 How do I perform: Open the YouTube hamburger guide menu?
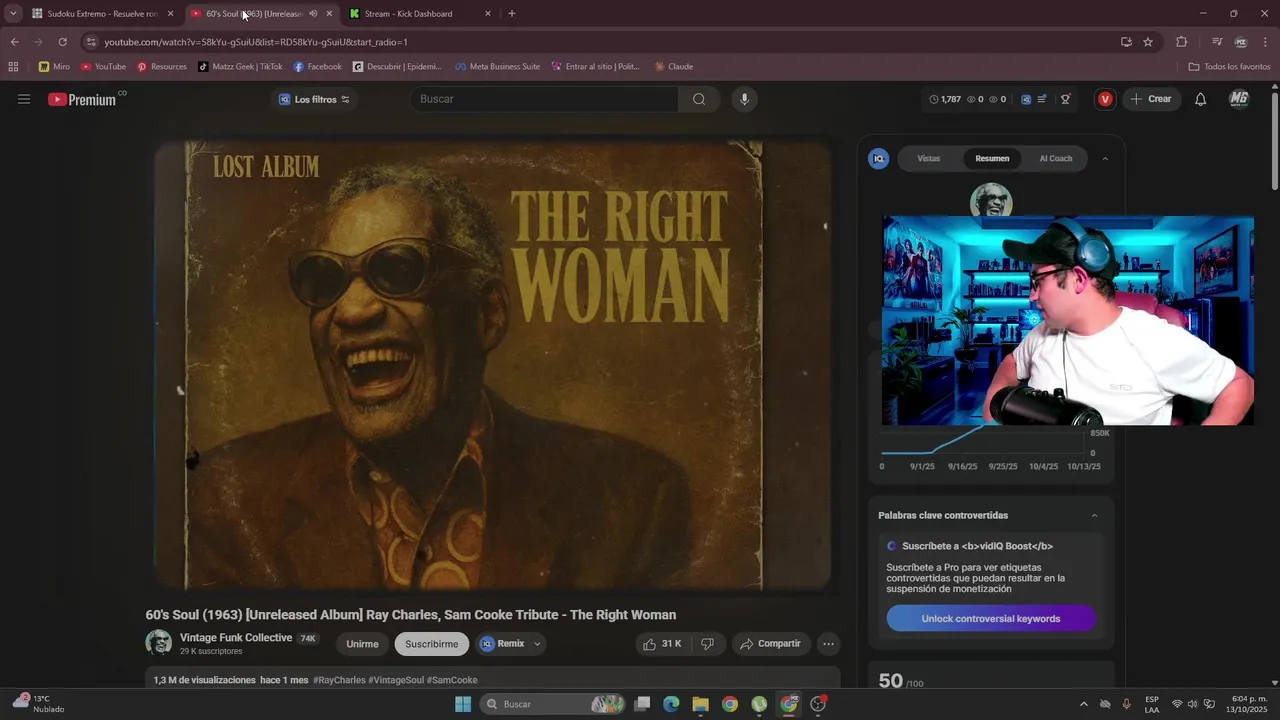coord(24,99)
